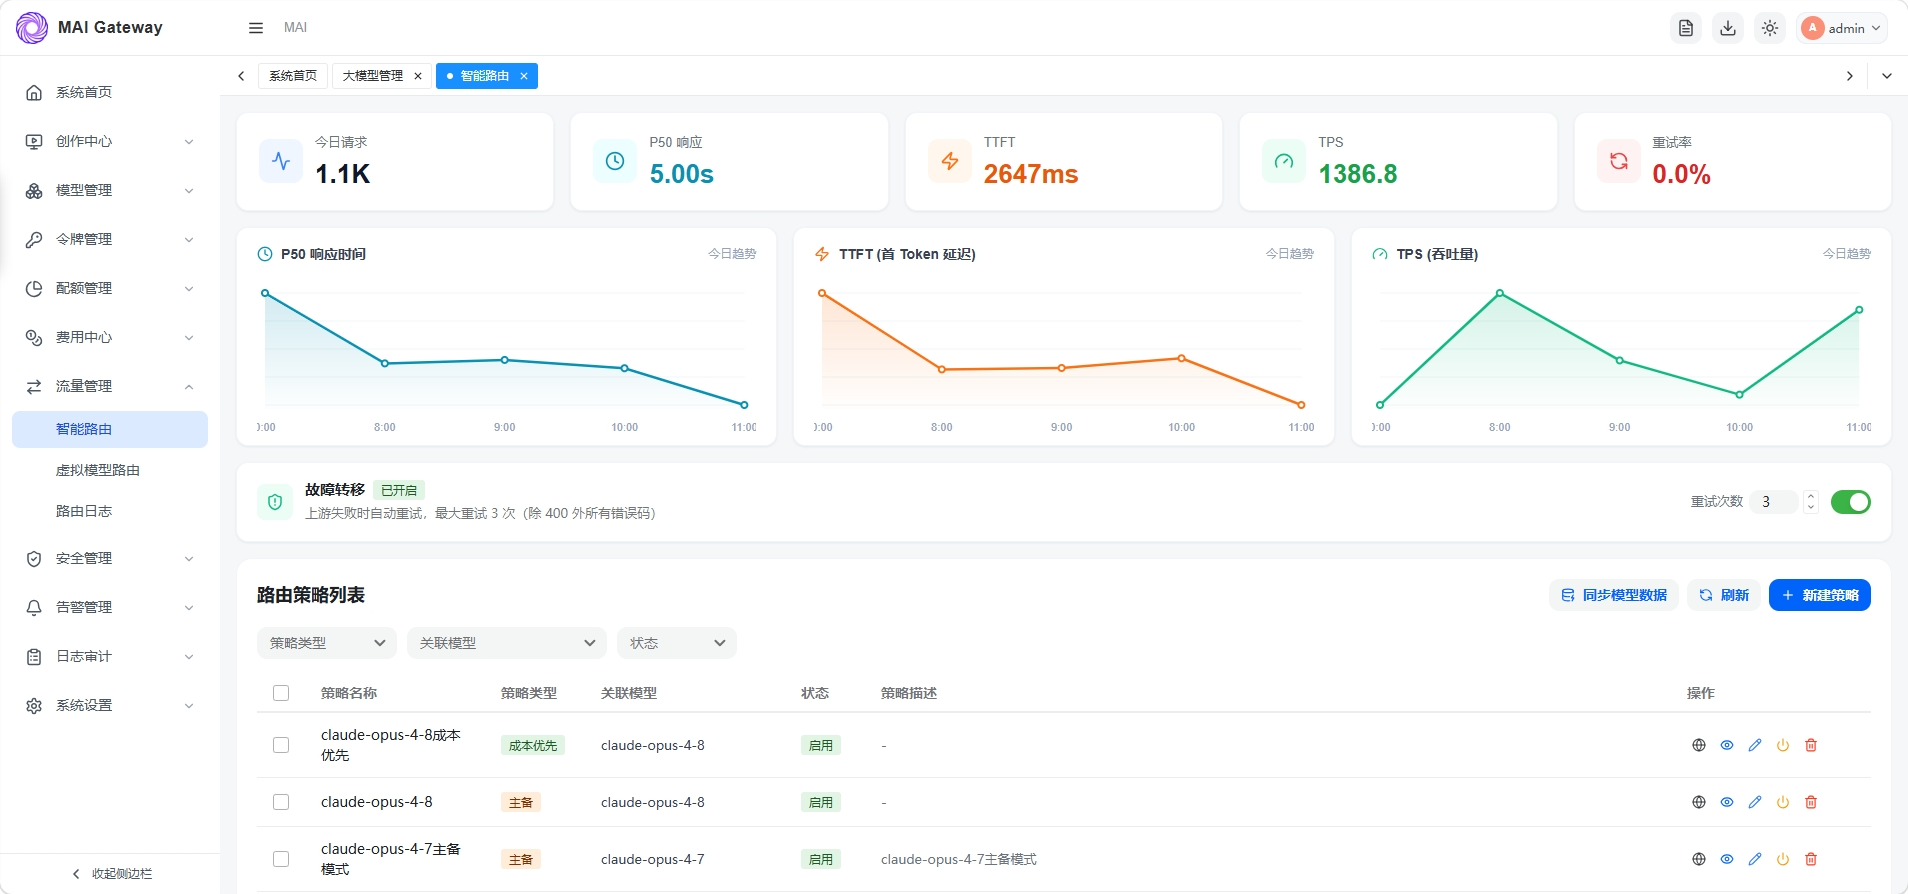Viewport: 1908px width, 894px height.
Task: Open the document icon in header
Action: pos(1686,28)
